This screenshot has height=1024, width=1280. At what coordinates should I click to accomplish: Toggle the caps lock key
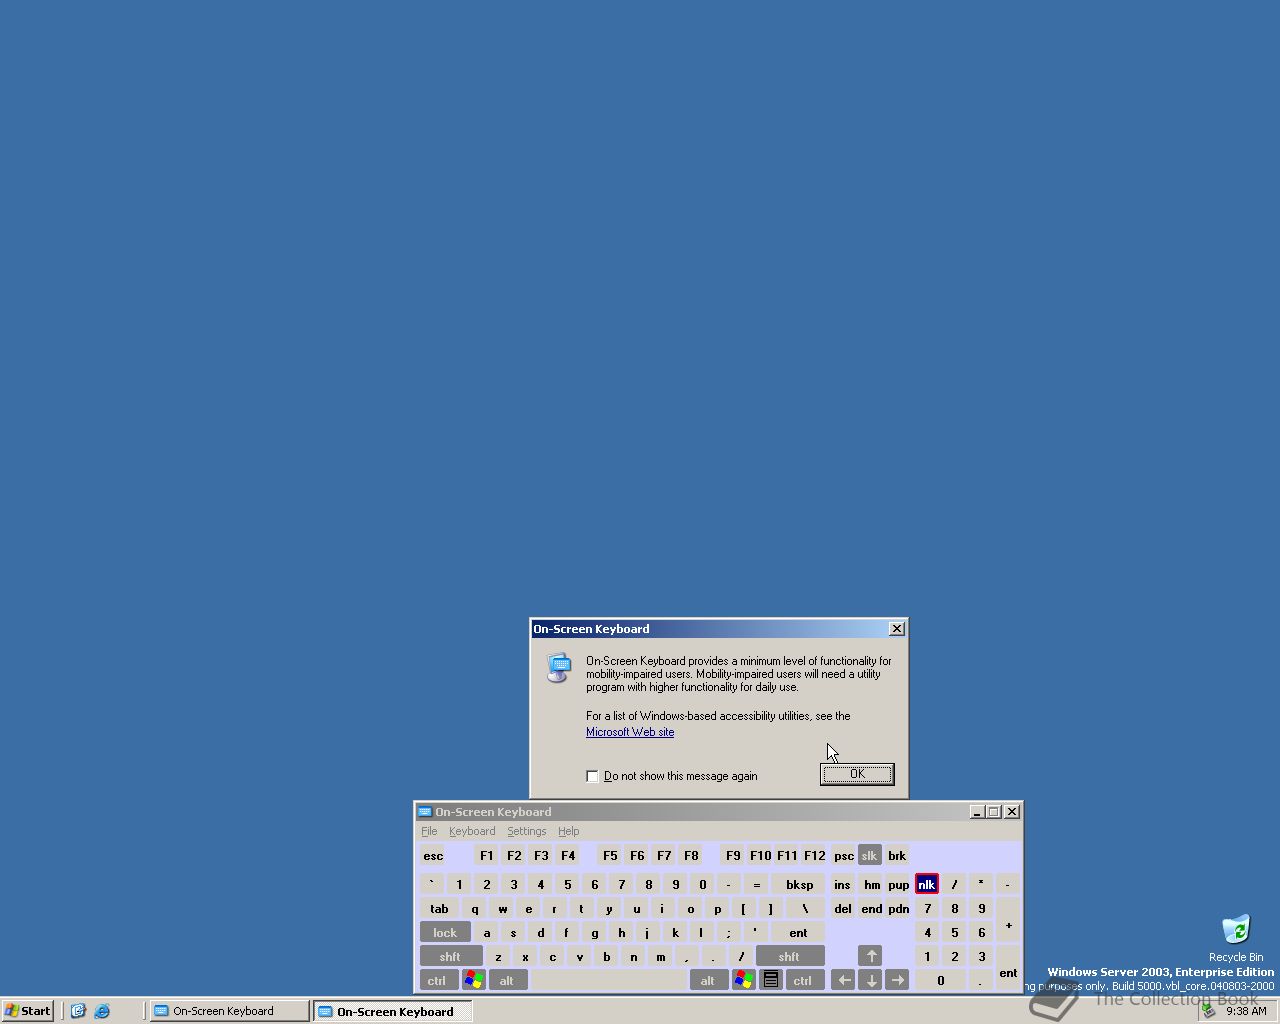[x=445, y=932]
